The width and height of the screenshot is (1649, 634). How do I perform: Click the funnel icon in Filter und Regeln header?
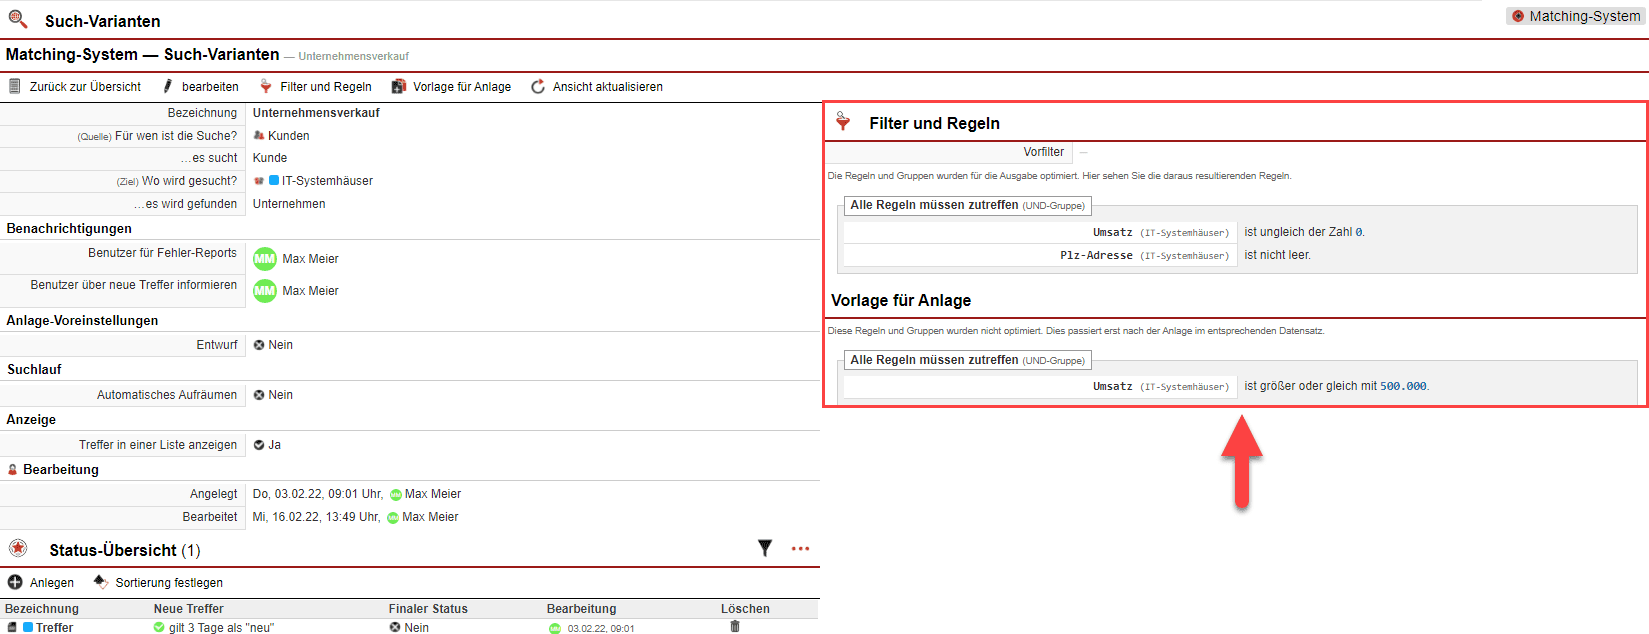tap(843, 122)
